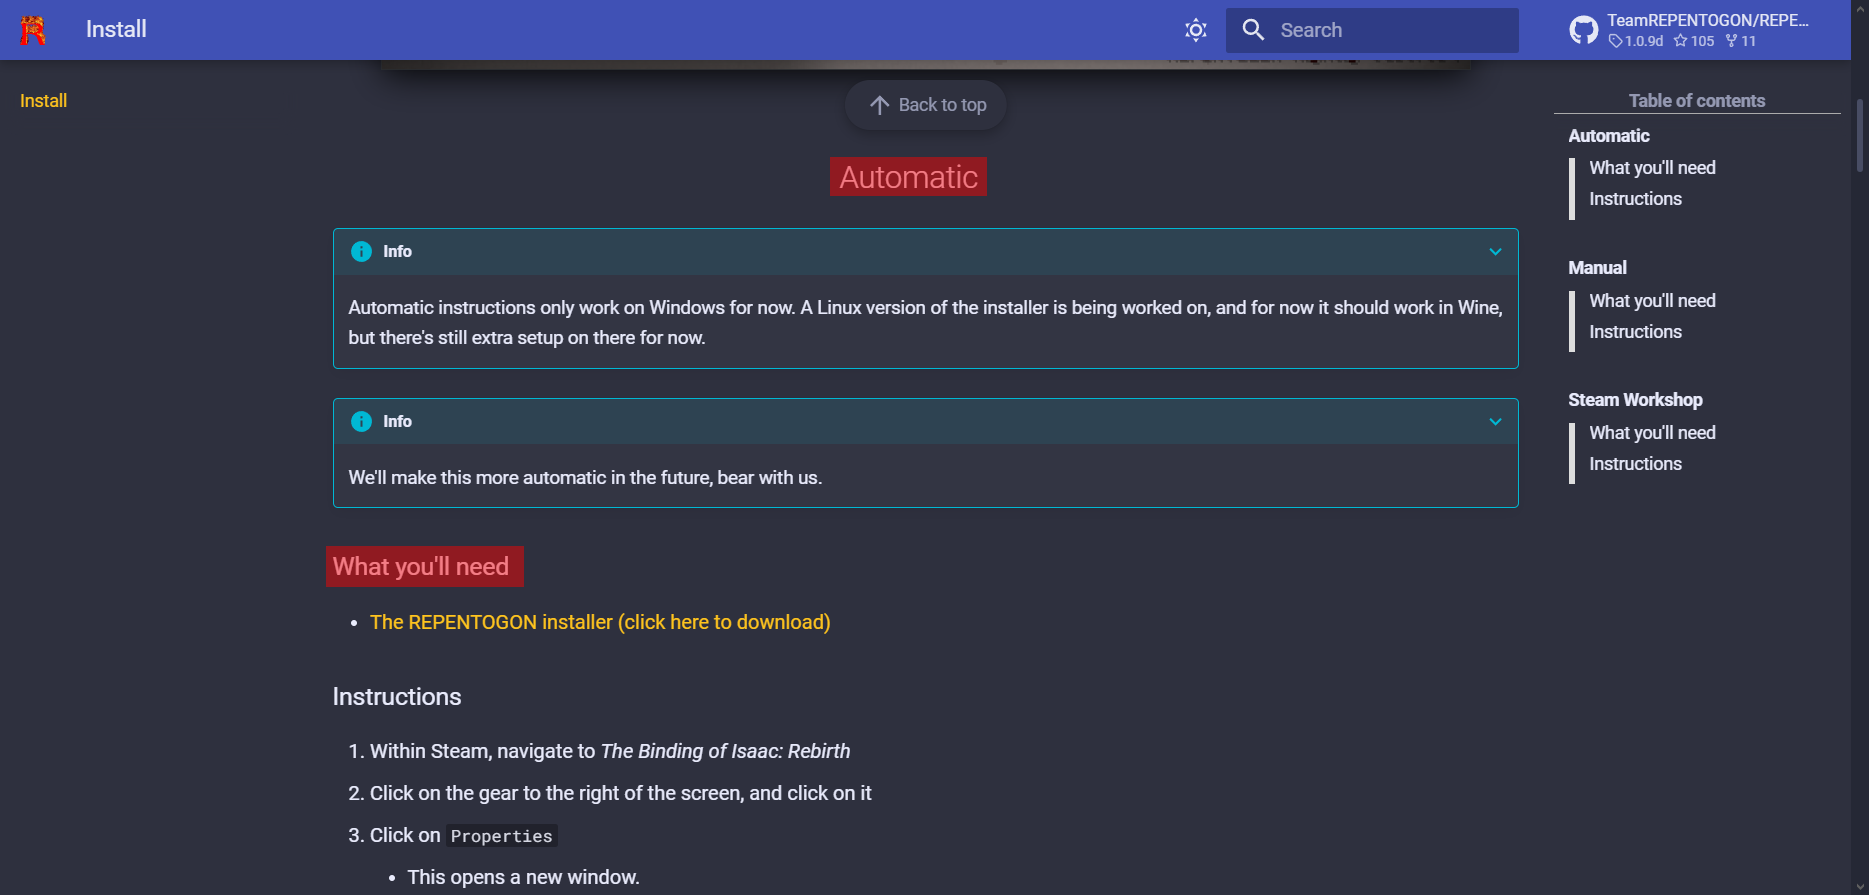
Task: Jump to Automatic in table of contents
Action: point(1608,136)
